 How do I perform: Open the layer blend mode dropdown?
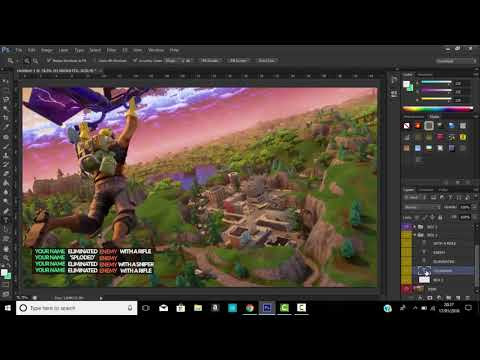click(x=422, y=207)
